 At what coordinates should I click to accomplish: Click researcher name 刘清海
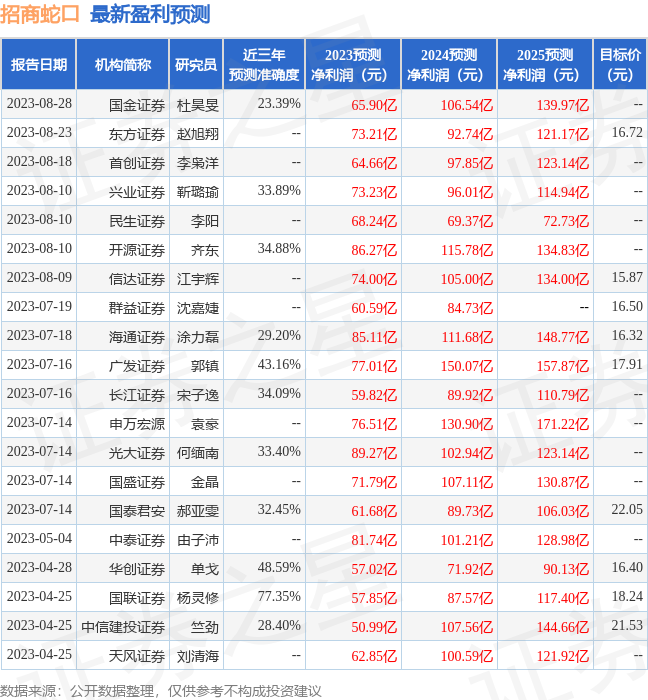point(198,657)
